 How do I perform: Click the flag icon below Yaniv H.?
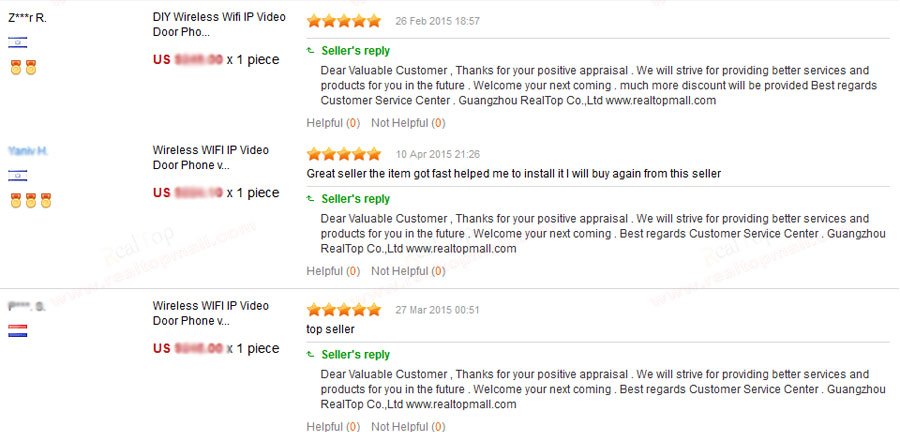[17, 175]
